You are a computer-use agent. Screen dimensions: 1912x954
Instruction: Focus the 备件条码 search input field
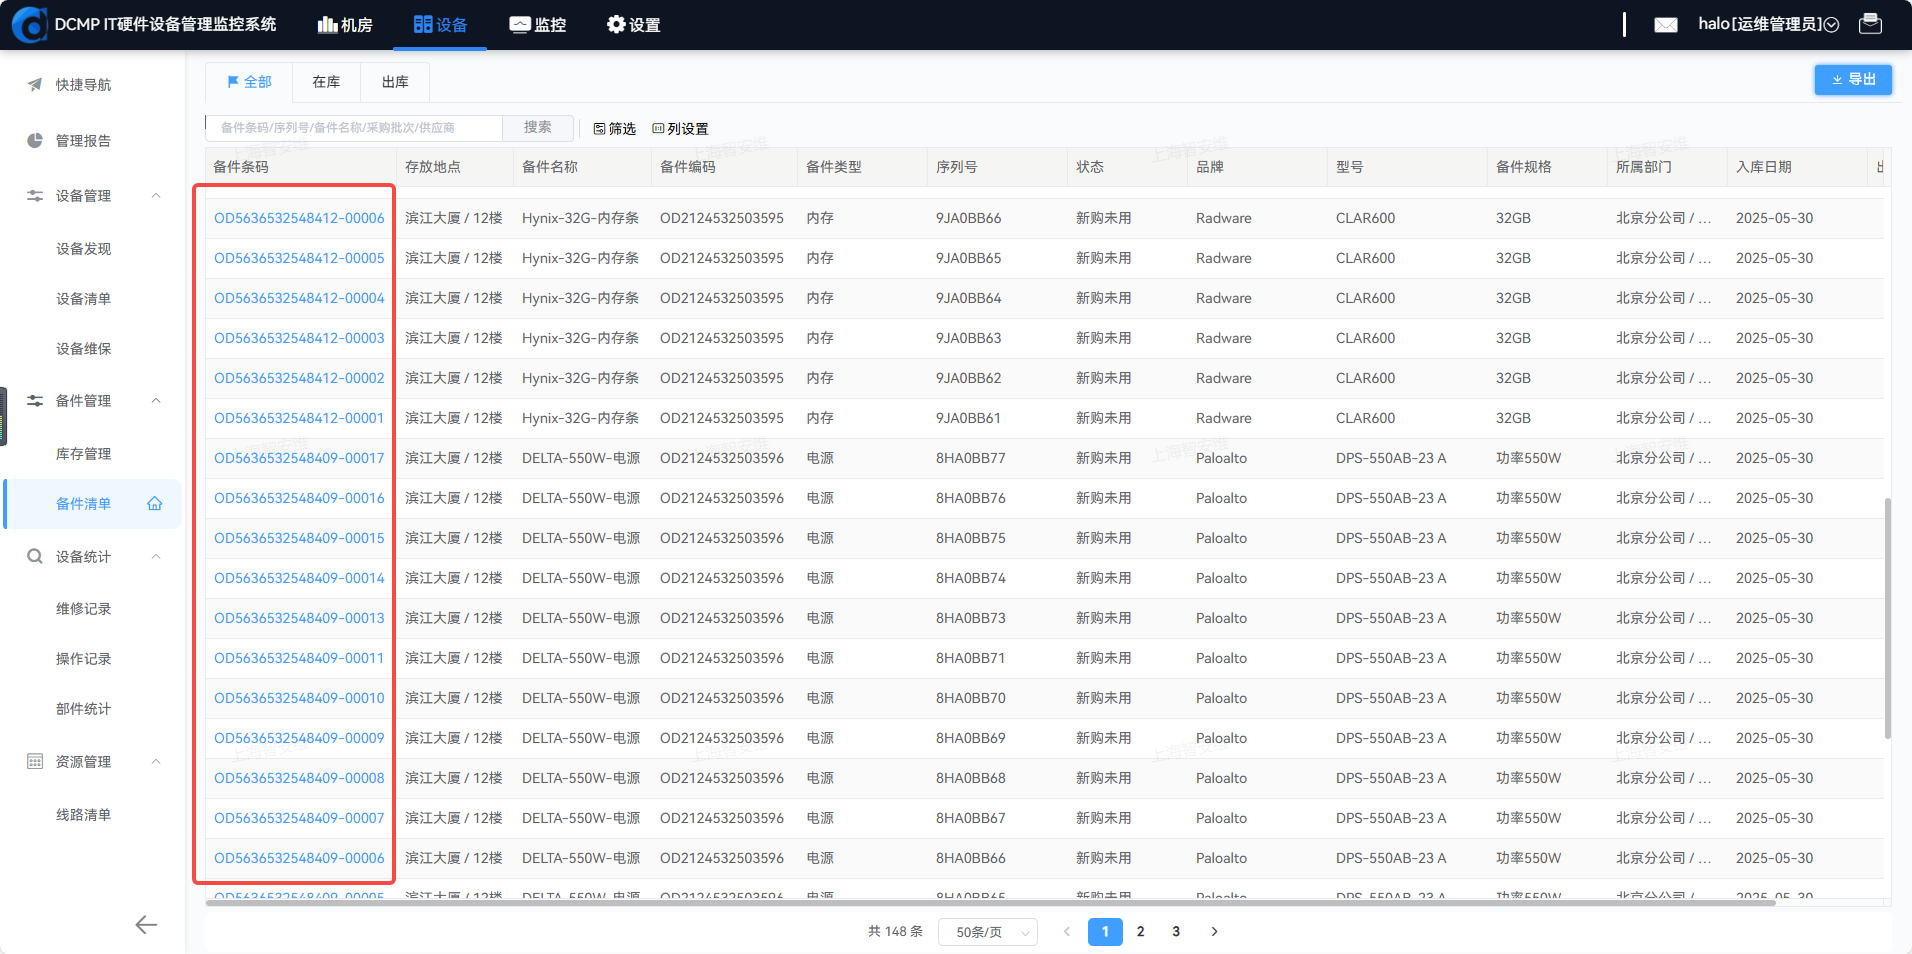[354, 128]
